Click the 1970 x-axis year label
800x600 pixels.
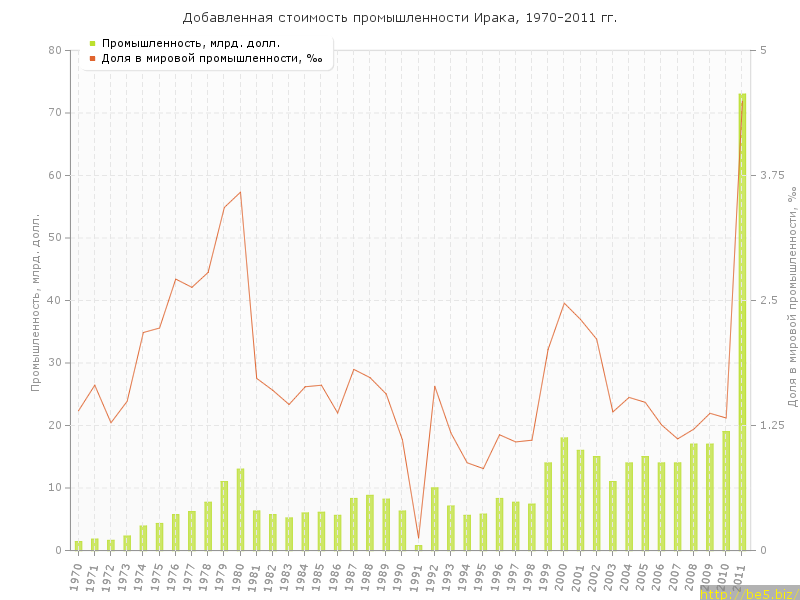click(x=76, y=575)
